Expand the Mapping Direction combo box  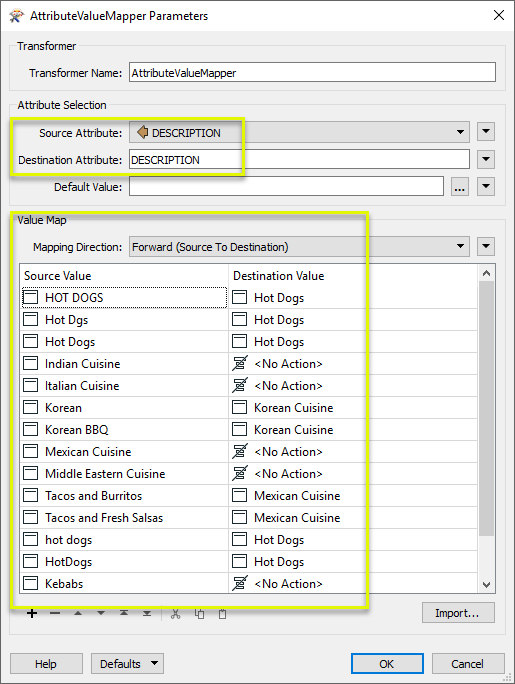point(460,246)
